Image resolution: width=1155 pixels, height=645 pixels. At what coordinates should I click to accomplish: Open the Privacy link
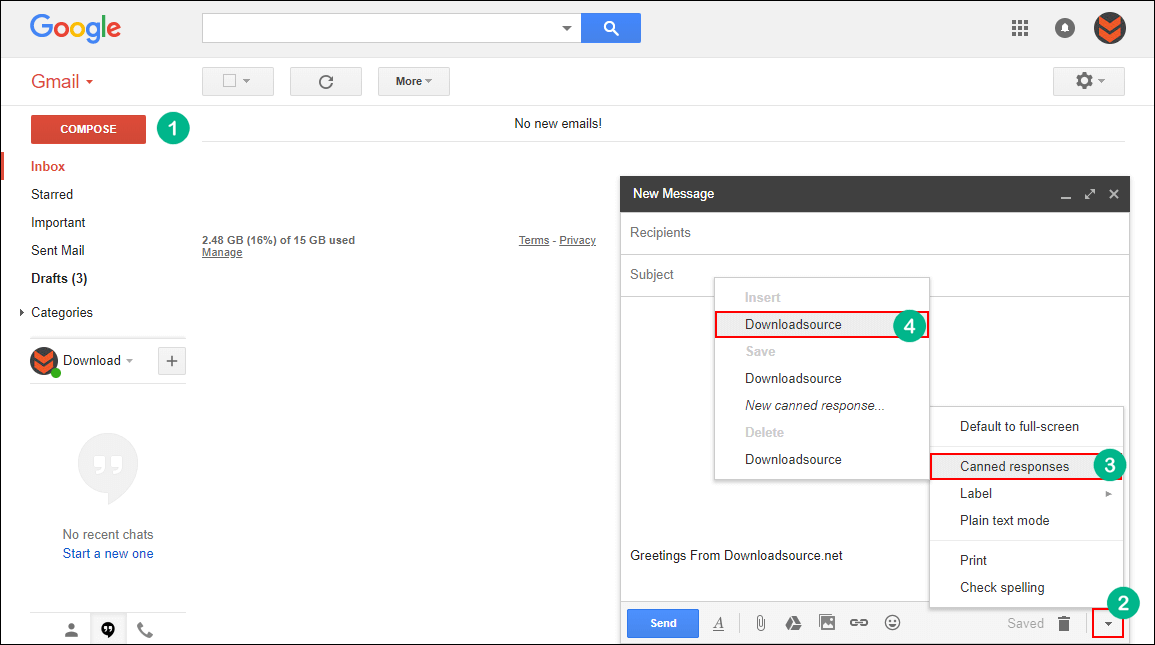pyautogui.click(x=578, y=240)
